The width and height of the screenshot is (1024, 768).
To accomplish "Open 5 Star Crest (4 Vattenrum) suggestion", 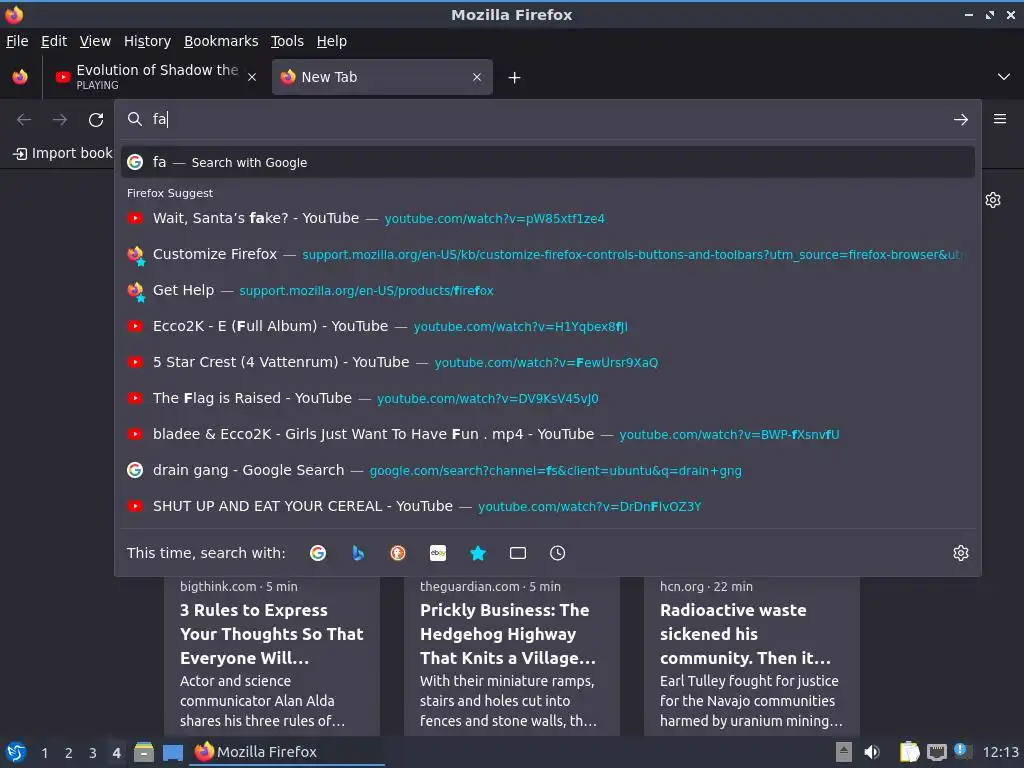I will [547, 362].
